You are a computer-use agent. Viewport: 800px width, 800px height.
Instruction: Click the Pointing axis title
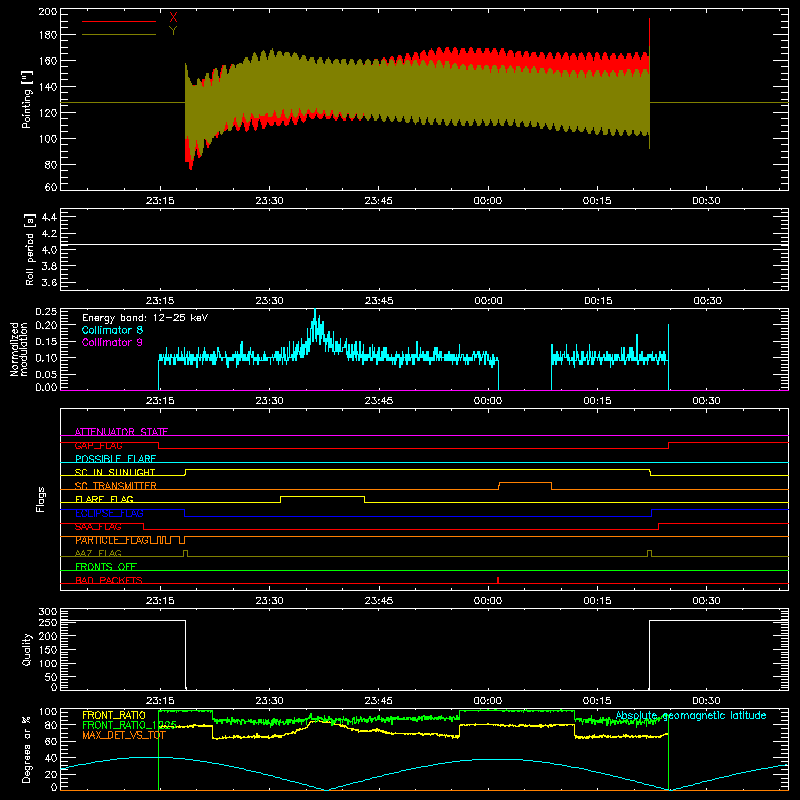27,99
